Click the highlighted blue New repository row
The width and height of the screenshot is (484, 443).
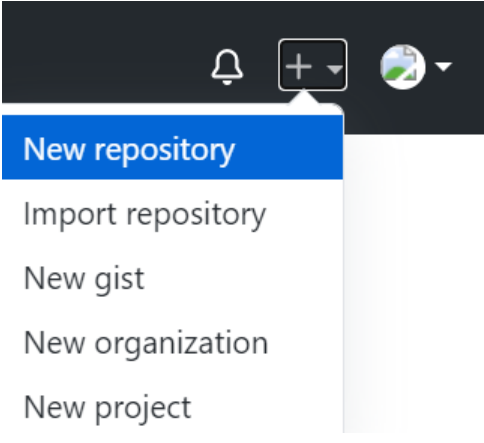coord(172,147)
